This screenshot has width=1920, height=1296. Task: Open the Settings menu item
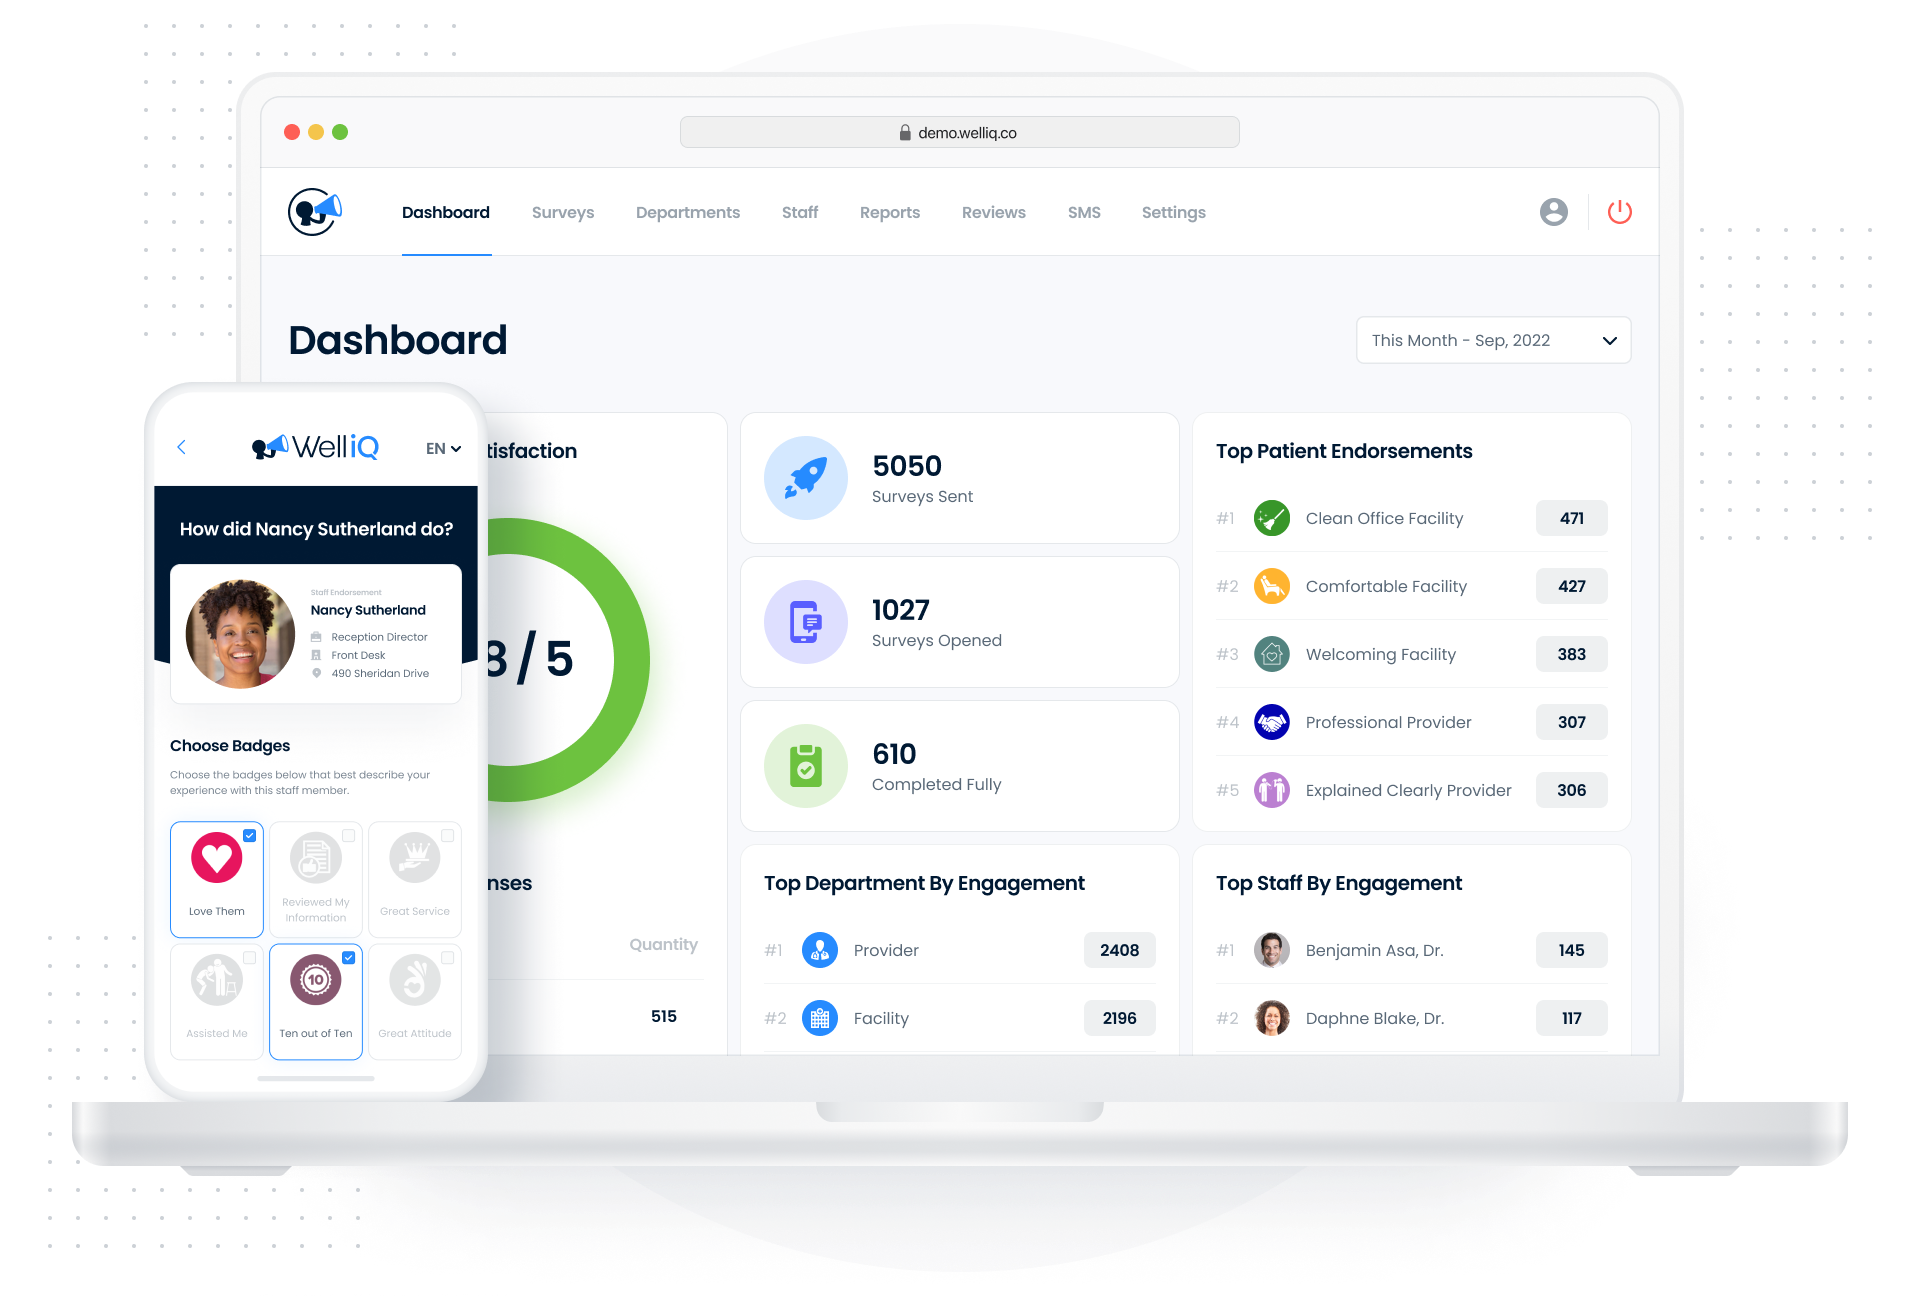click(1174, 213)
